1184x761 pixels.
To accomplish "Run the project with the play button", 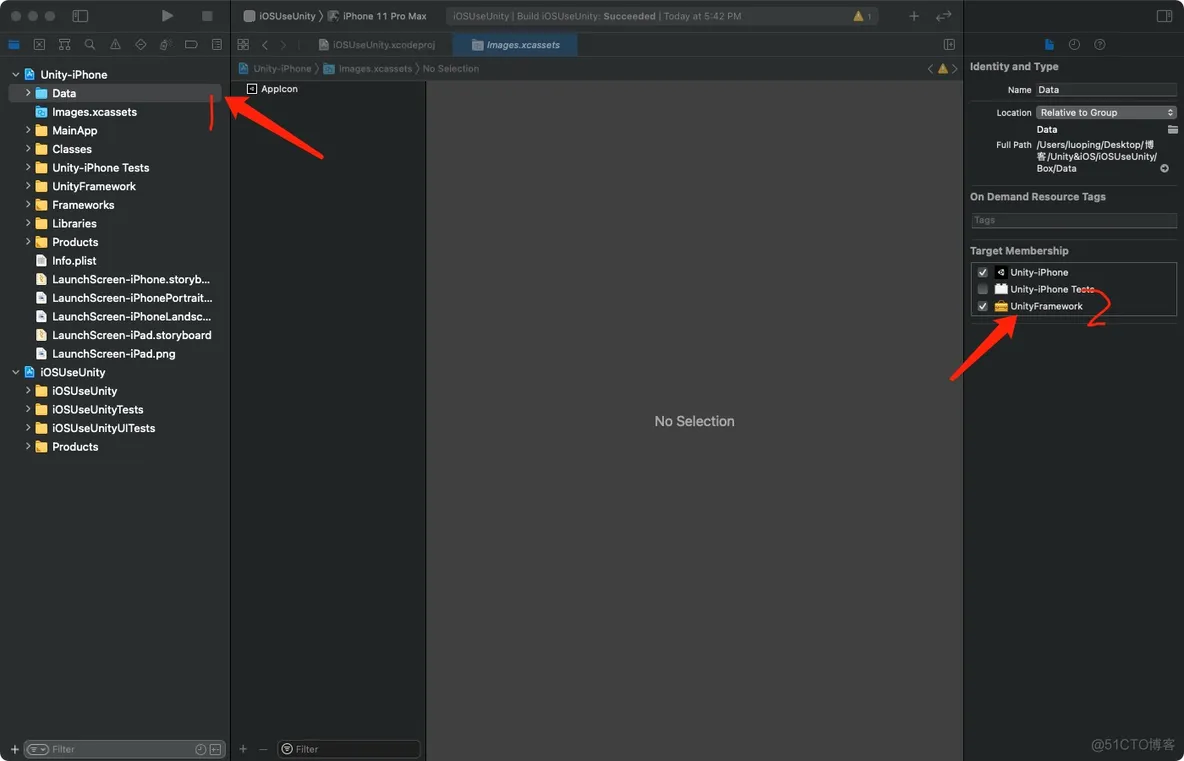I will click(x=168, y=16).
